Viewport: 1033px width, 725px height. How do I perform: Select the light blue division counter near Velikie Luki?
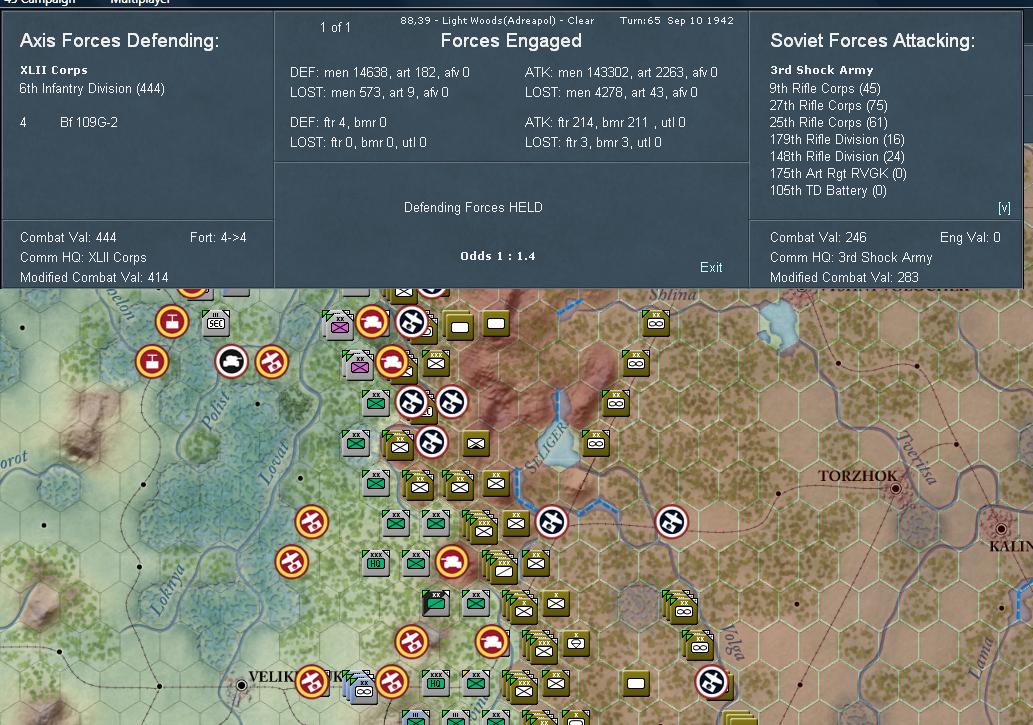pyautogui.click(x=361, y=689)
